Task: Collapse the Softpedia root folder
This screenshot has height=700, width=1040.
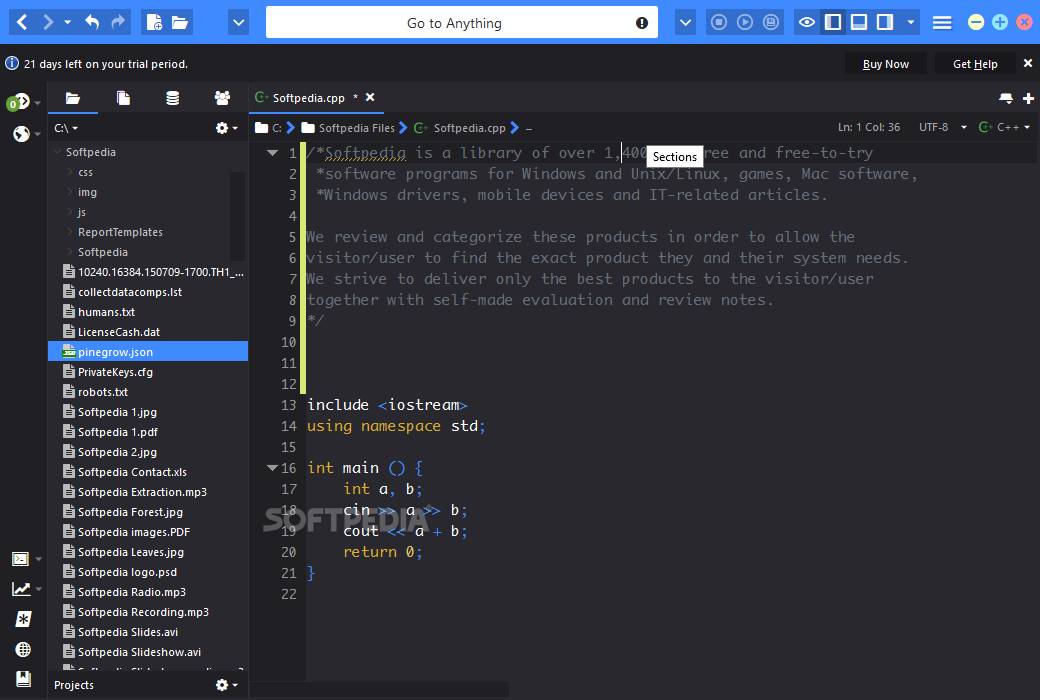Action: pos(58,152)
